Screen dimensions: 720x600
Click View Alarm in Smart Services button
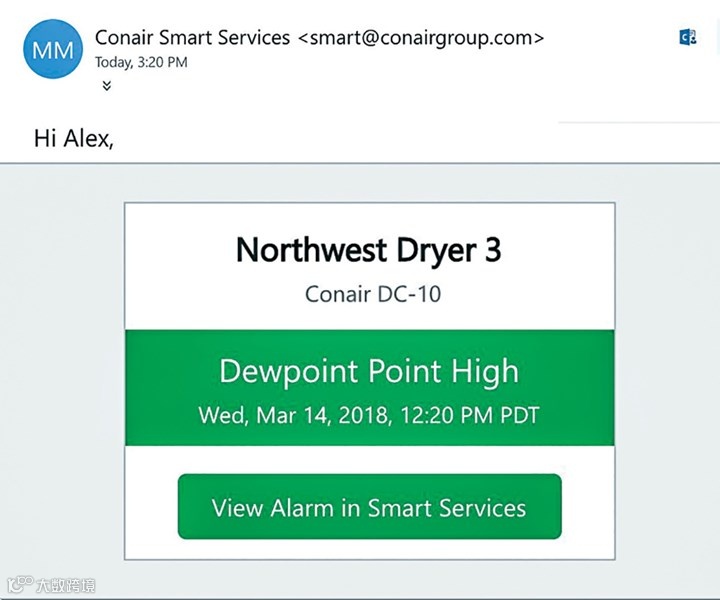(x=370, y=506)
